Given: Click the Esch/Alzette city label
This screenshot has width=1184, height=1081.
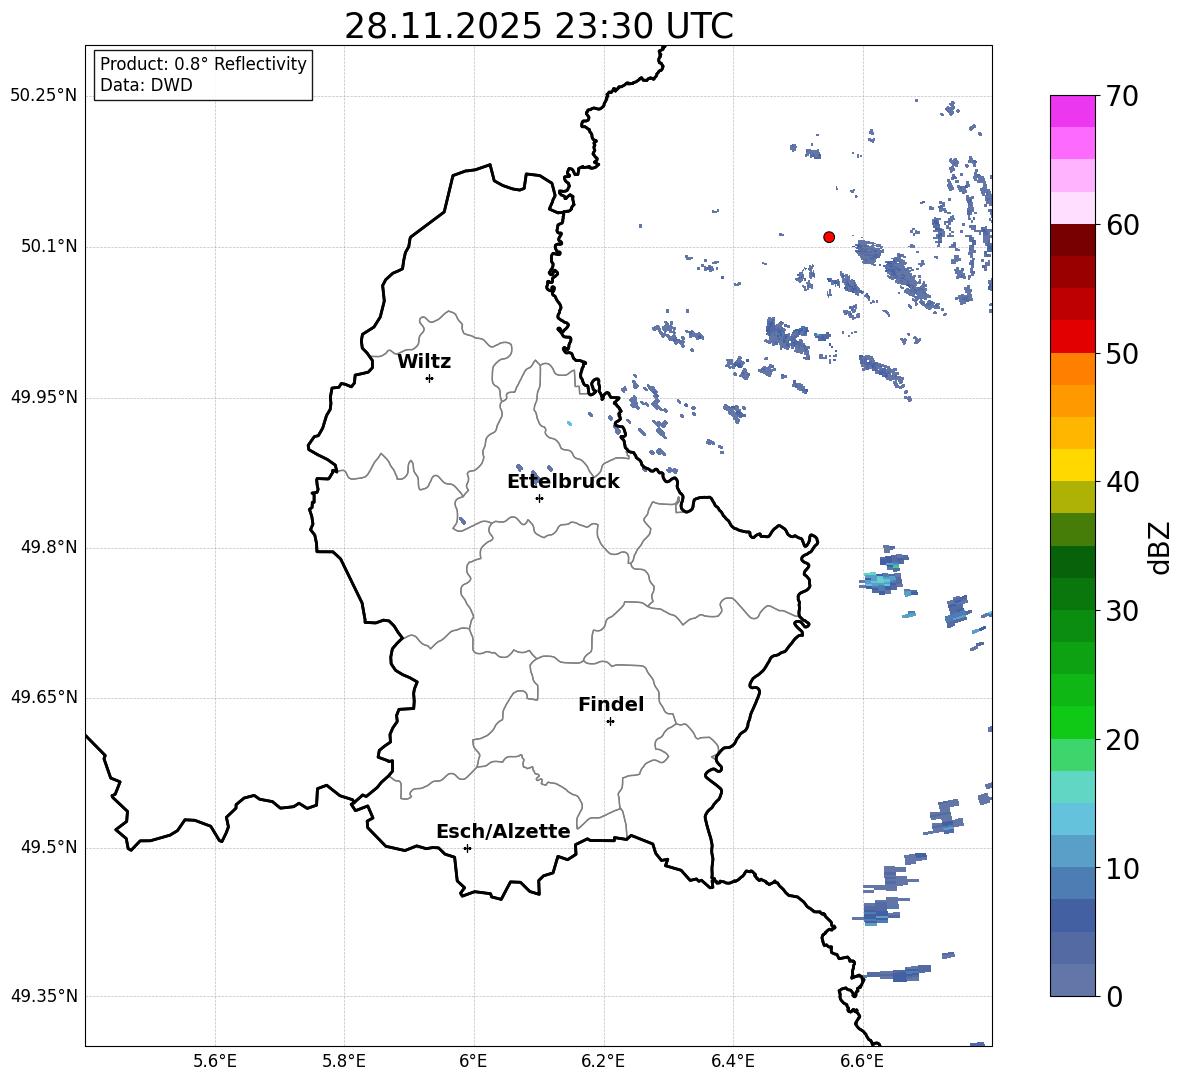Looking at the screenshot, I should coord(503,831).
